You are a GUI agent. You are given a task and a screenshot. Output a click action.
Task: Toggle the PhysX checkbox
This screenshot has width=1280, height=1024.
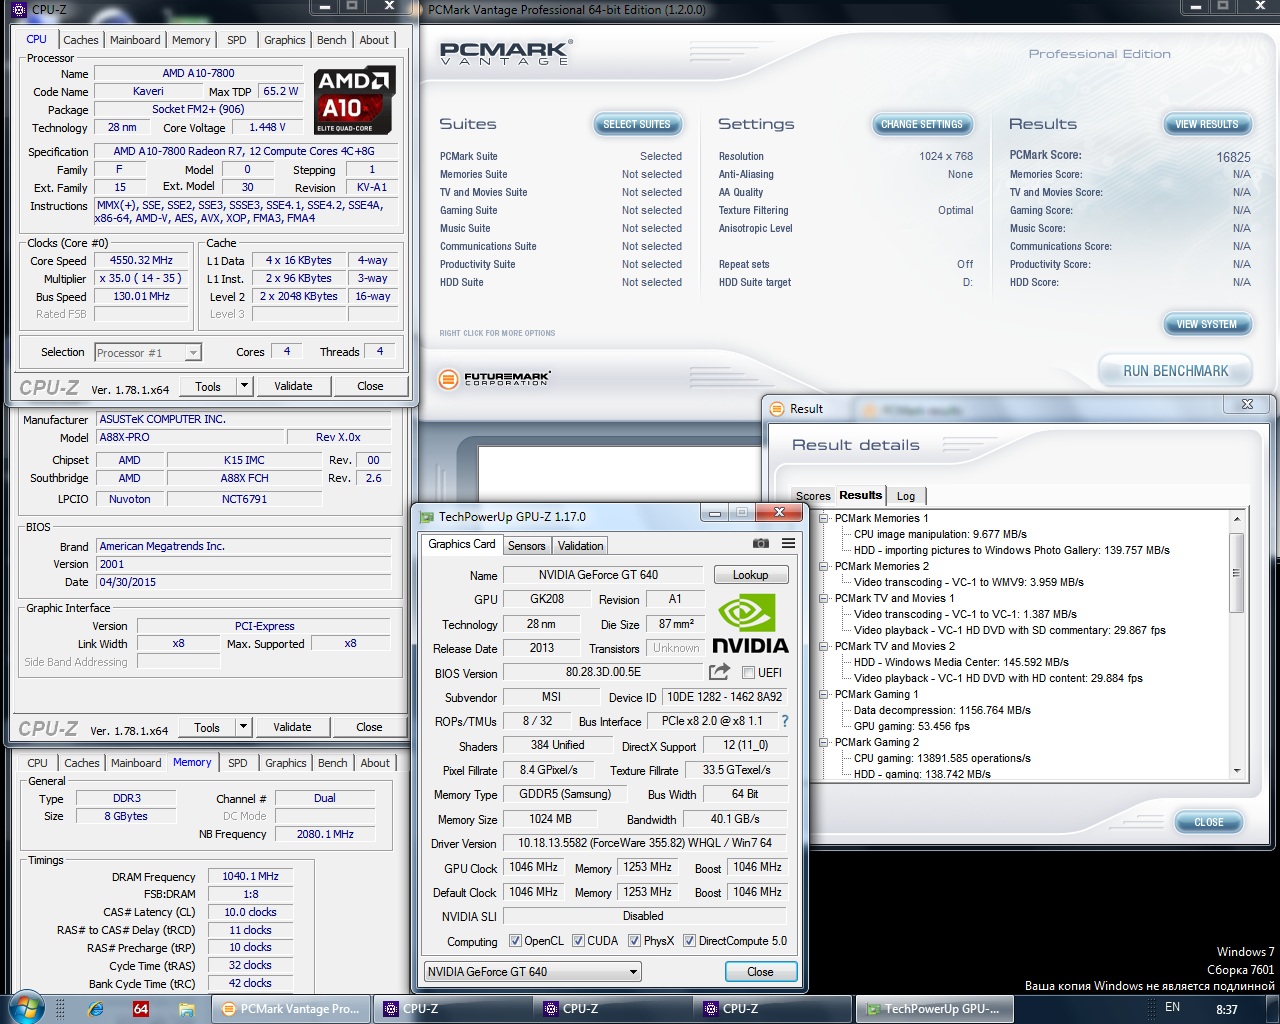coord(634,941)
